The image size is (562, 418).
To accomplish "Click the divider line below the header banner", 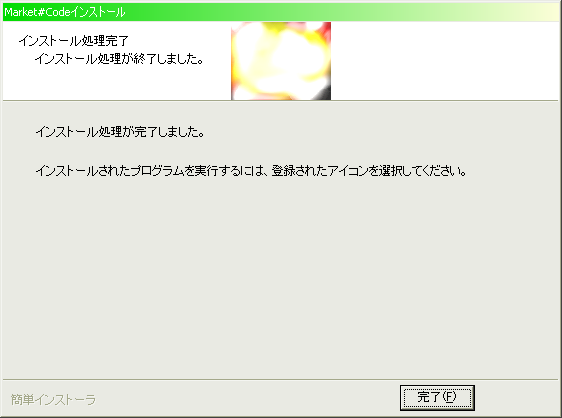I will [x=281, y=101].
